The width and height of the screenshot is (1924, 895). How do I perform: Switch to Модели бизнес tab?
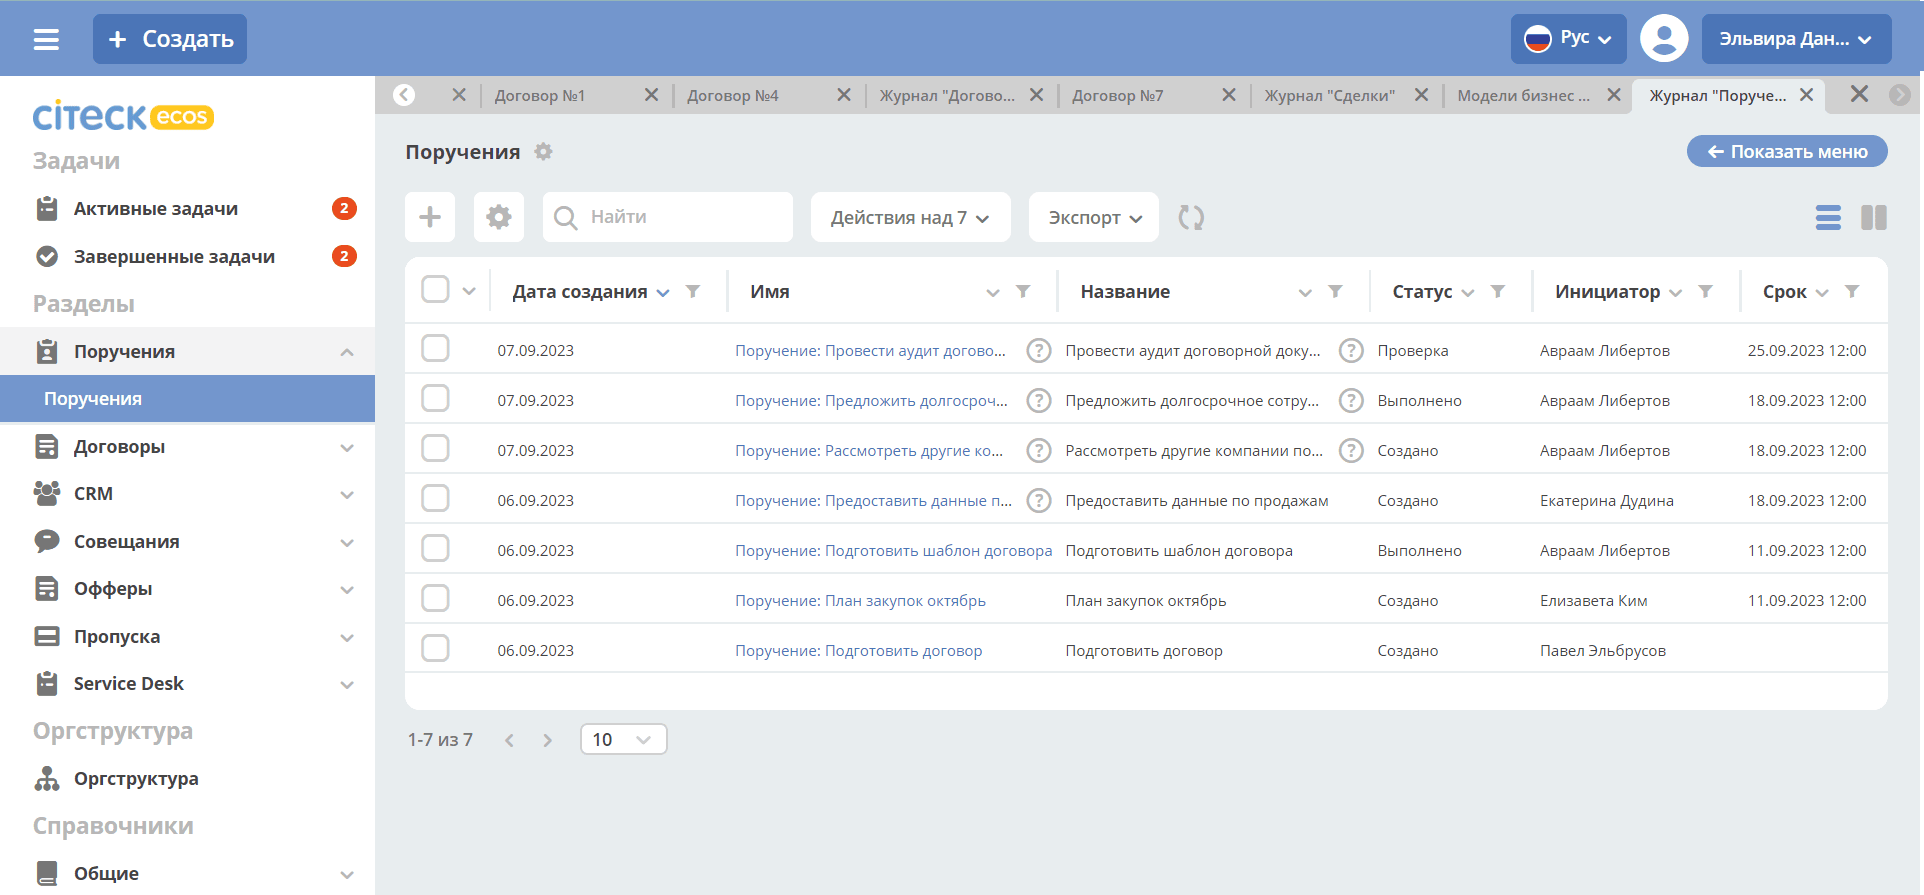(x=1523, y=95)
